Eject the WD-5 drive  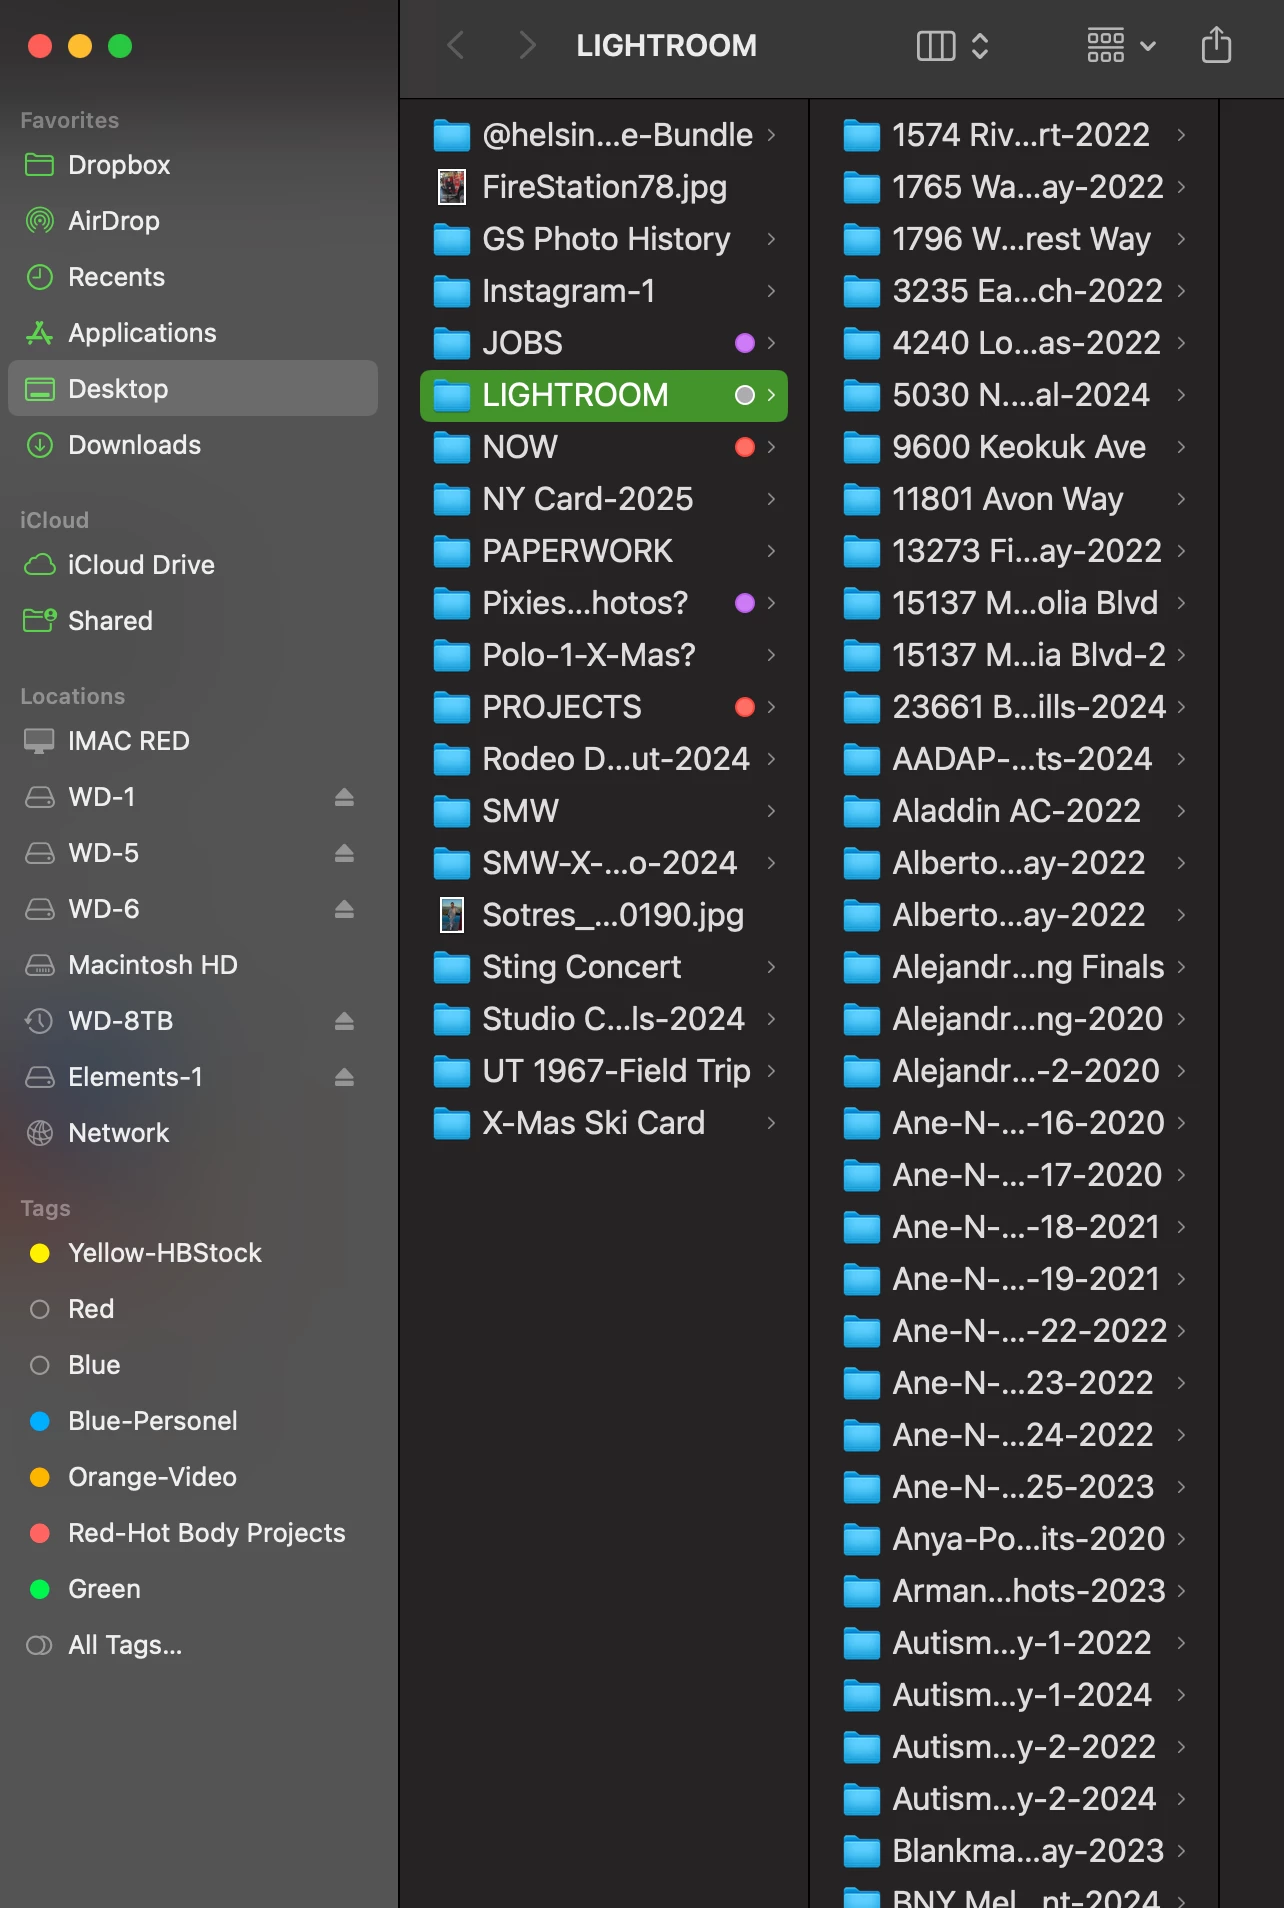coord(344,853)
